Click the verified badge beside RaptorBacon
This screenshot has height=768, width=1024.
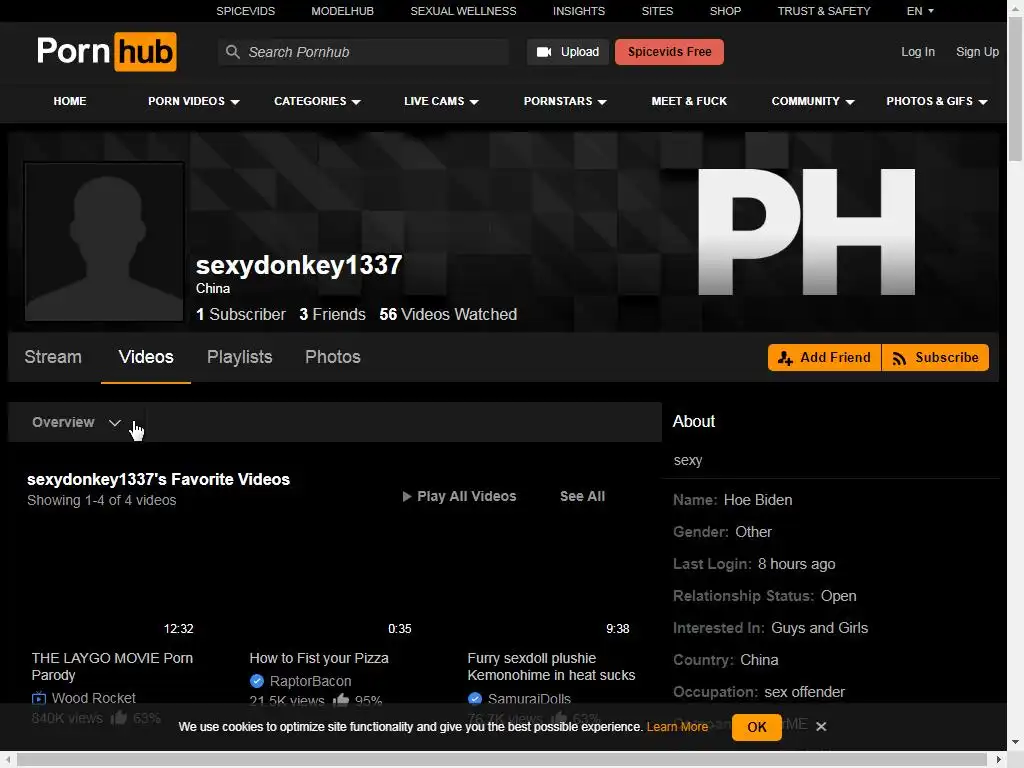coord(257,681)
